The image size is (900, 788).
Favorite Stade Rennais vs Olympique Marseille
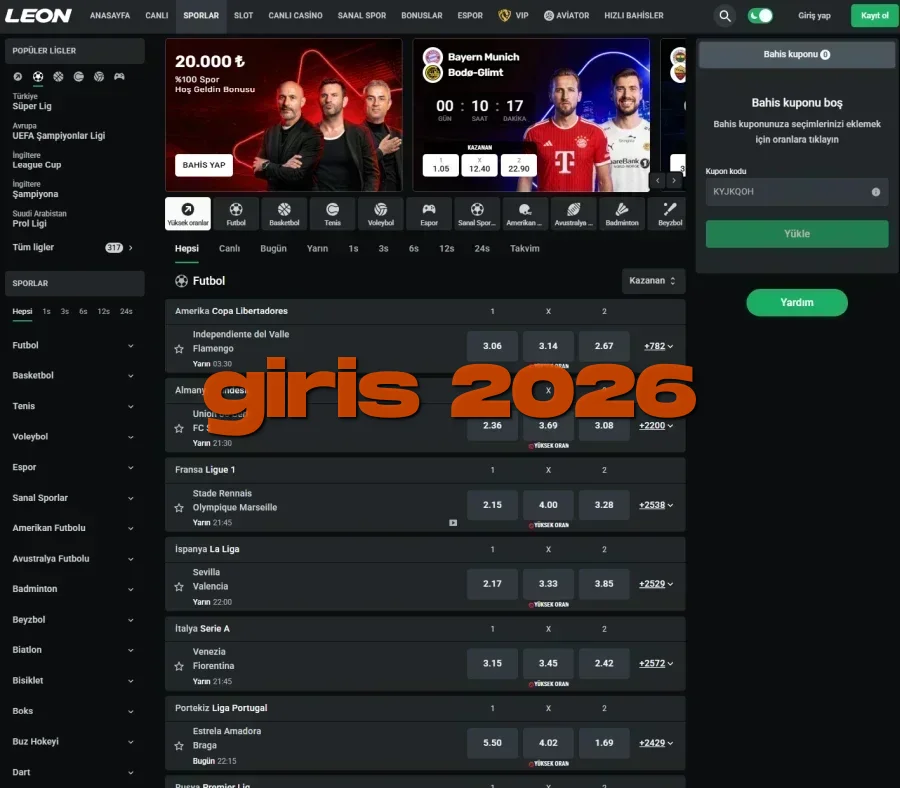179,508
